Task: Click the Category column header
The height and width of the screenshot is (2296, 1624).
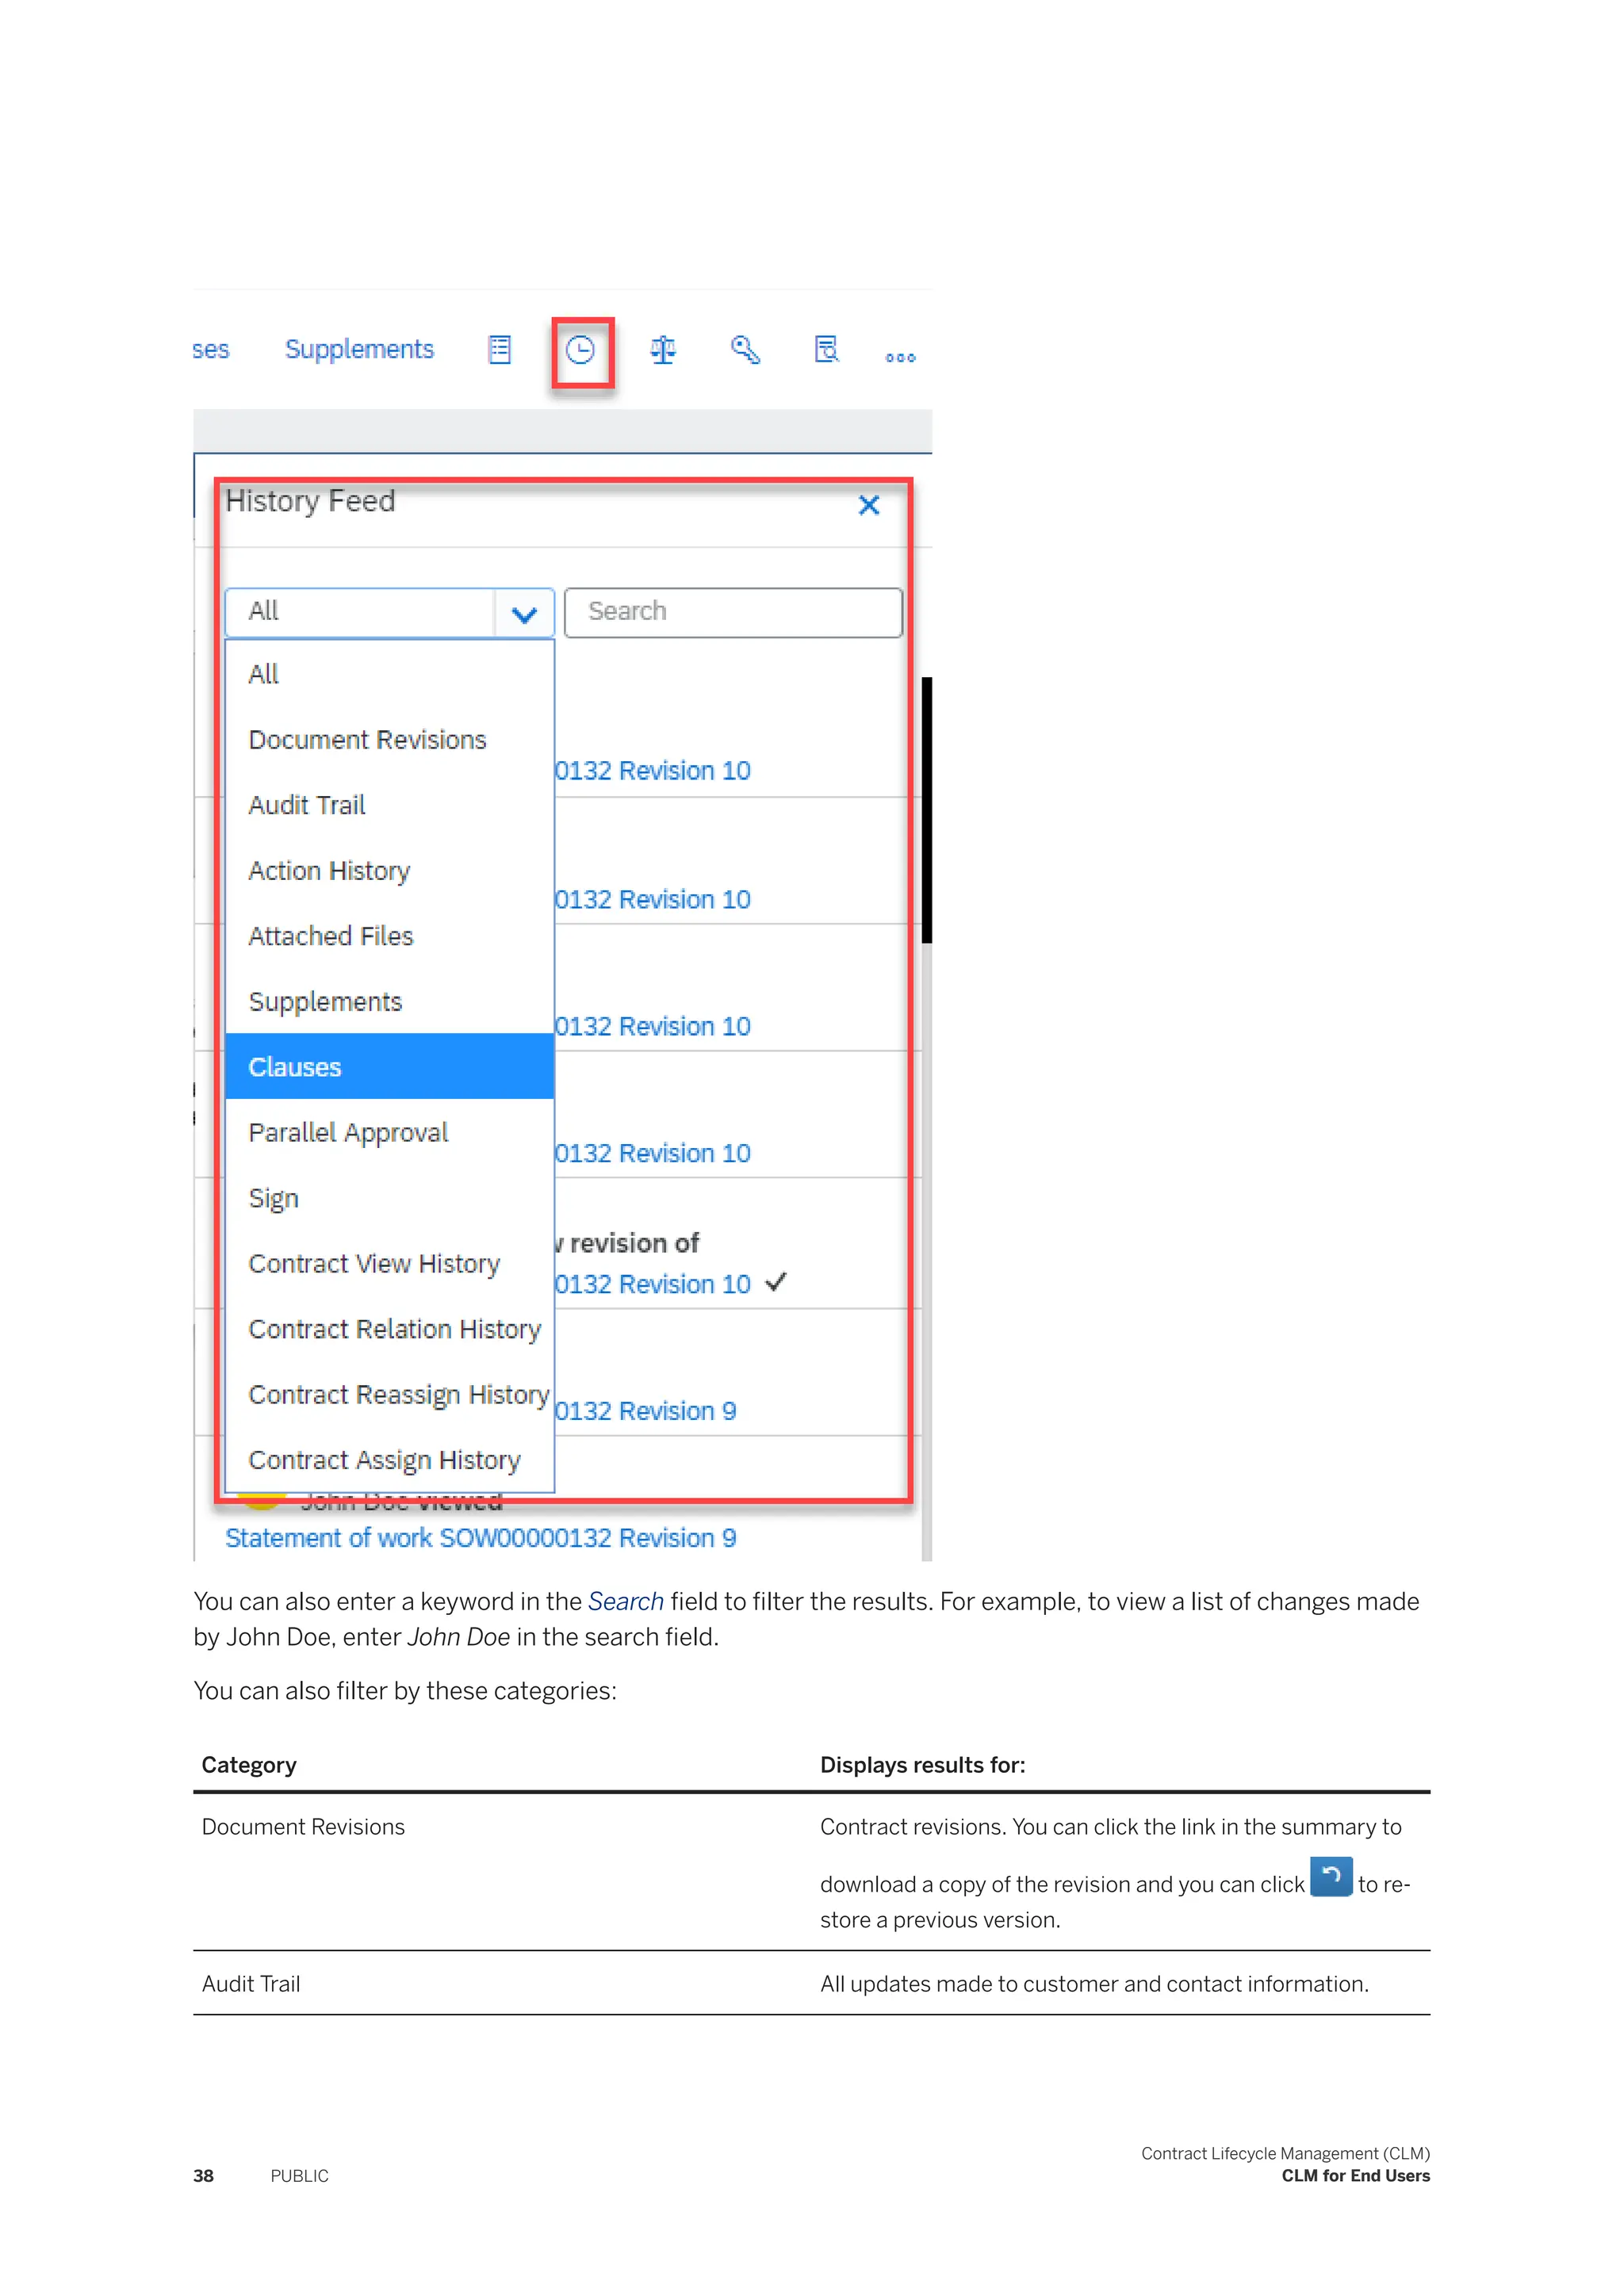Action: (249, 1765)
